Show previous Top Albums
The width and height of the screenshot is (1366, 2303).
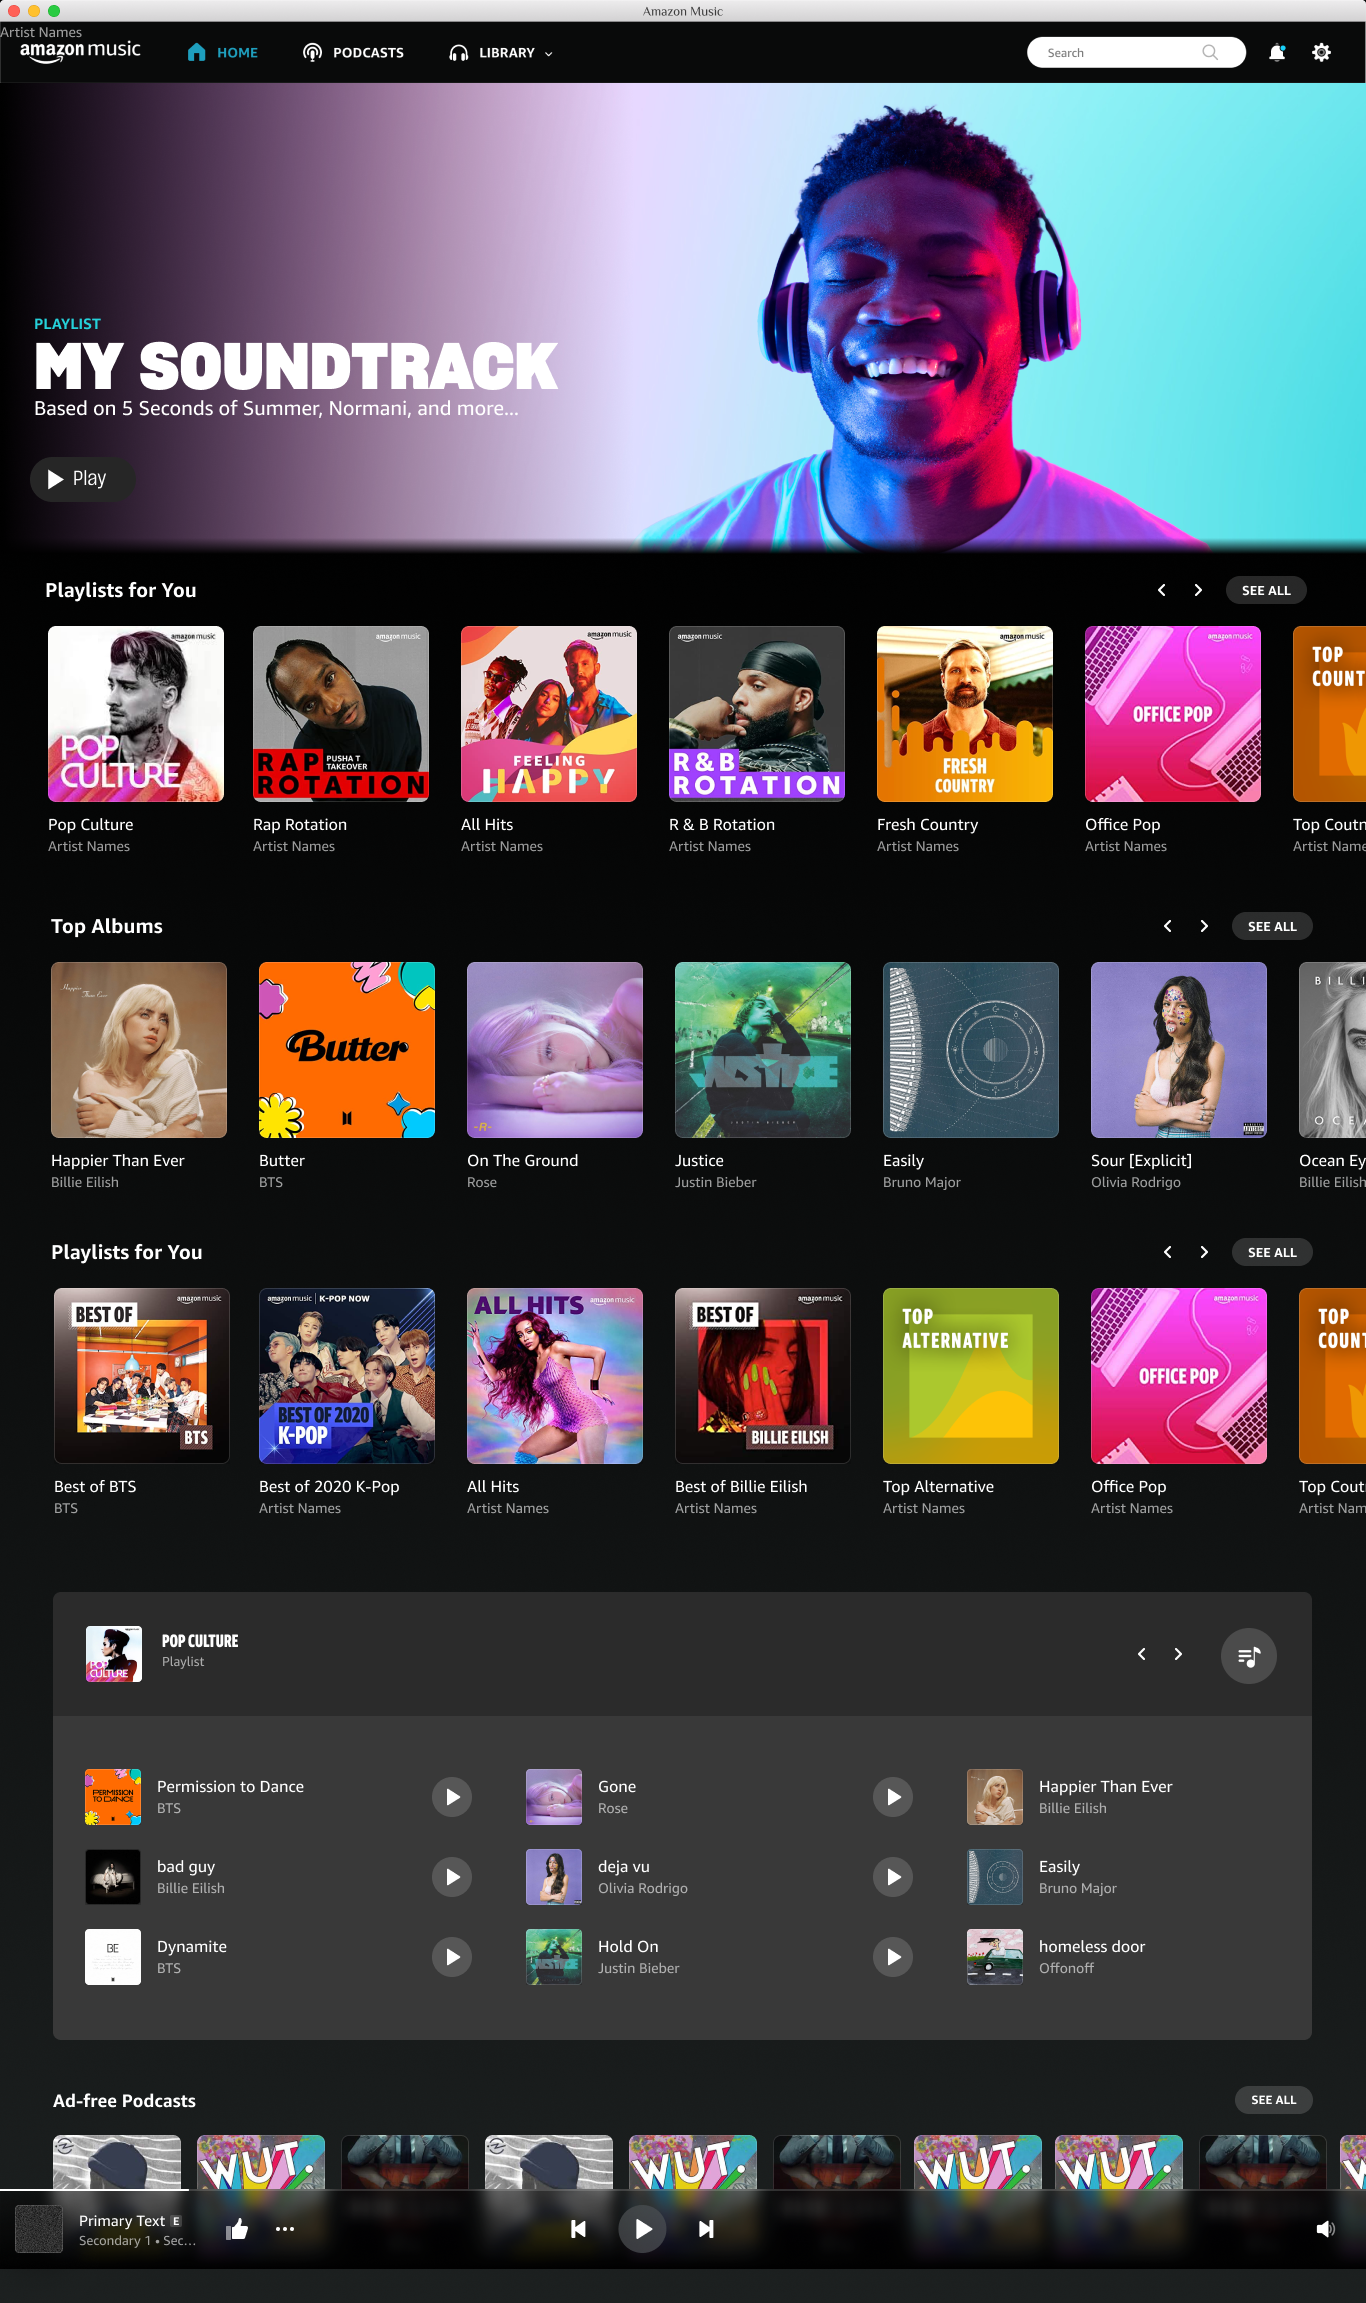point(1168,926)
